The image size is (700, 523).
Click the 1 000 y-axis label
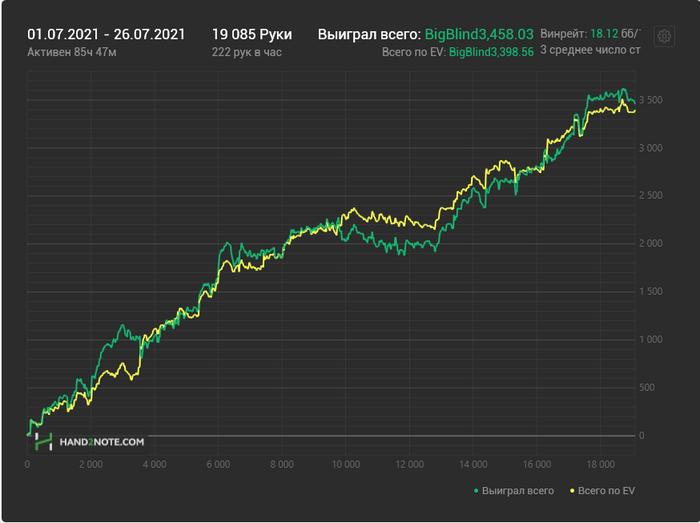pos(651,340)
